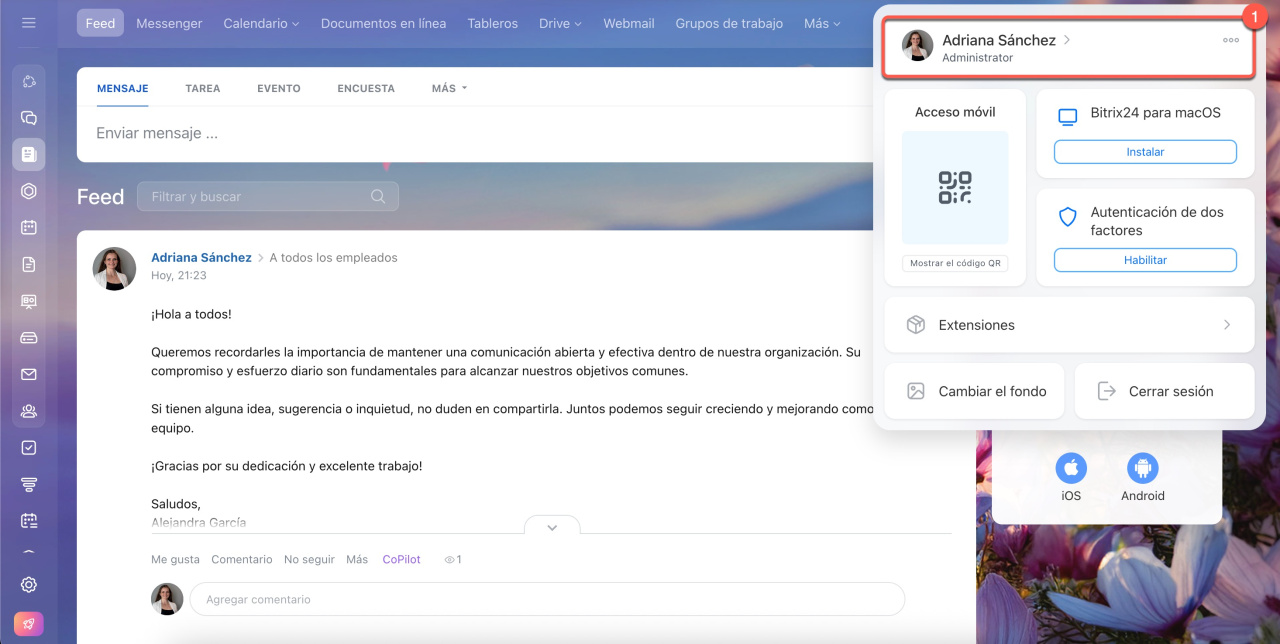Click the Agregar comentario input field
1280x644 pixels.
click(x=547, y=599)
